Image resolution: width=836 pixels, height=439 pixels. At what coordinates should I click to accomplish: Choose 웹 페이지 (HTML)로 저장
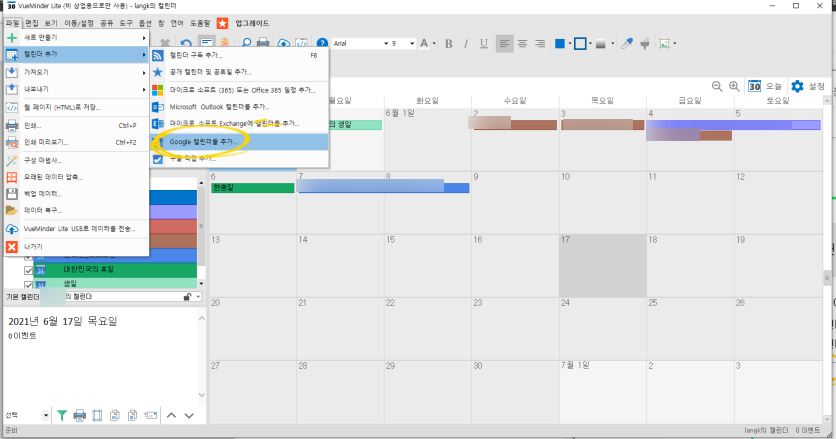tap(77, 107)
